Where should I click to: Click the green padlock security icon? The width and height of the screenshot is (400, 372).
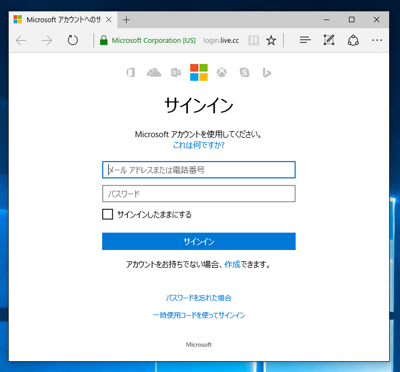pyautogui.click(x=104, y=40)
